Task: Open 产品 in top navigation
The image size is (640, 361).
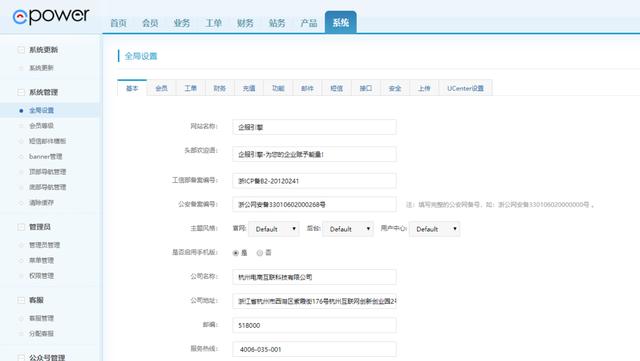Action: 309,23
